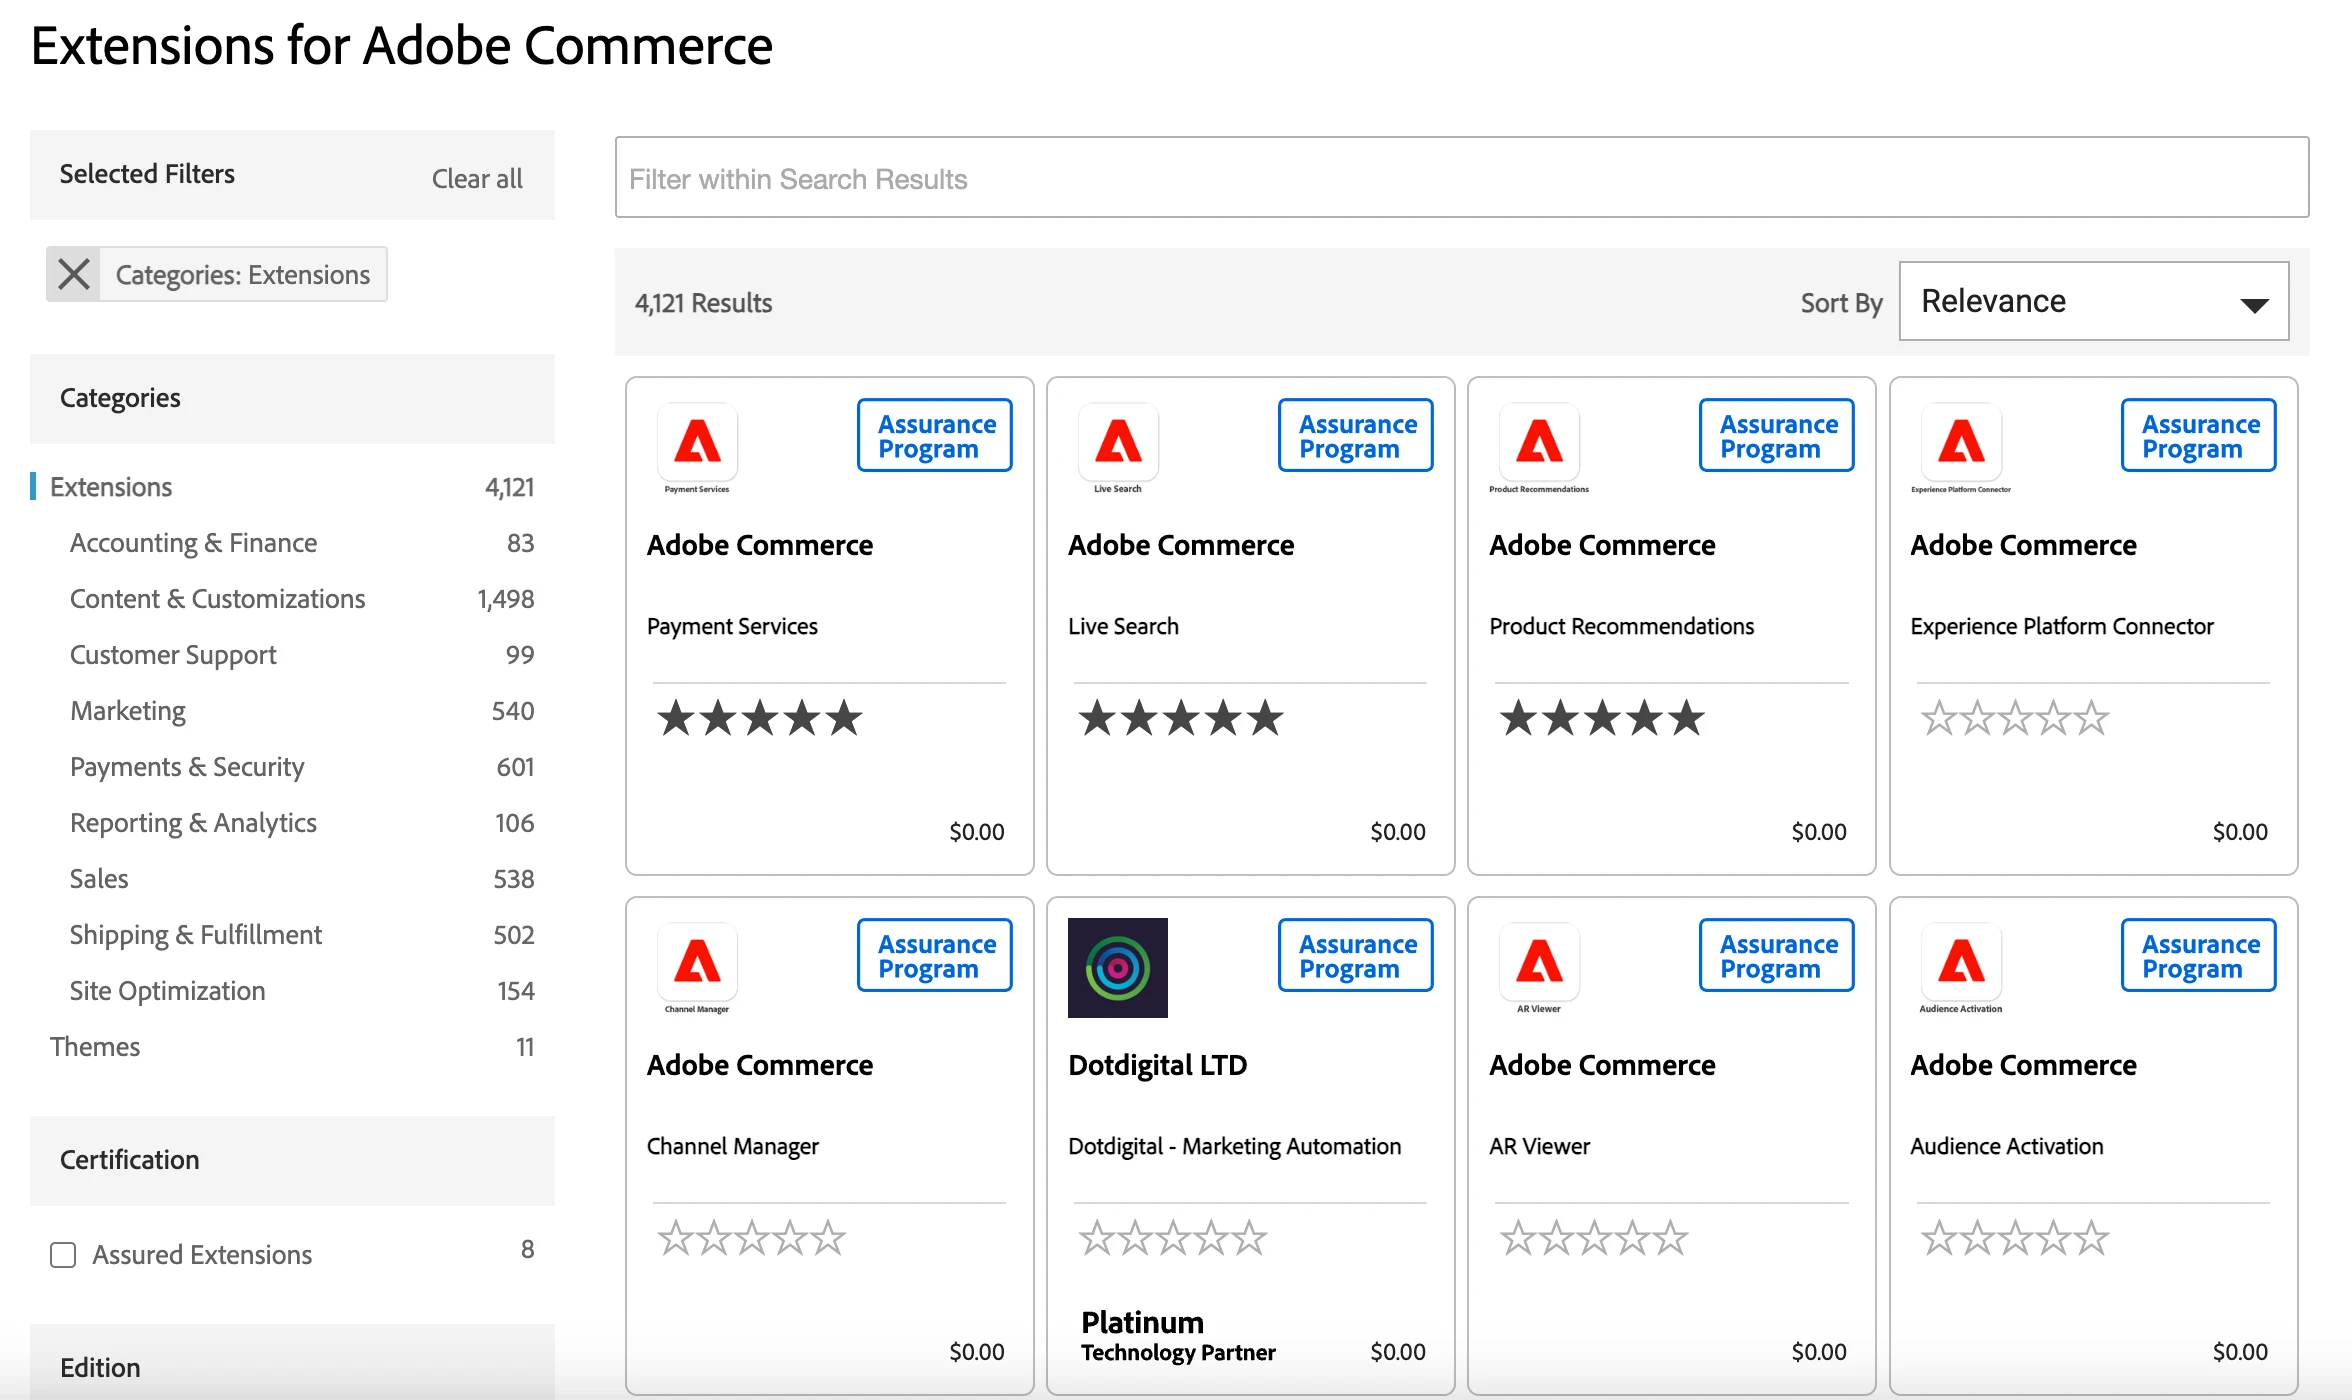Screen dimensions: 2352x1400
Task: Click Assurance Program badge on Product Recommendations
Action: coord(1777,436)
